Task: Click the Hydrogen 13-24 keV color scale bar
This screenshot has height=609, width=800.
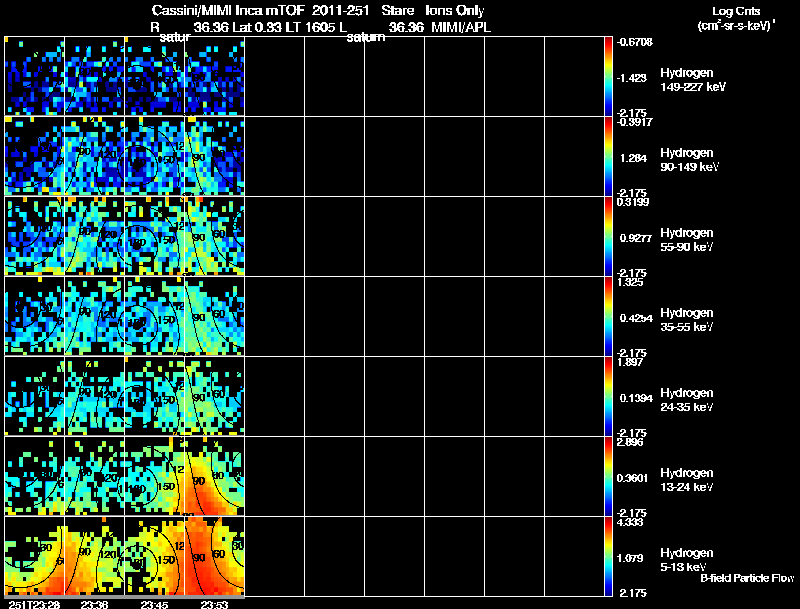Action: click(608, 476)
